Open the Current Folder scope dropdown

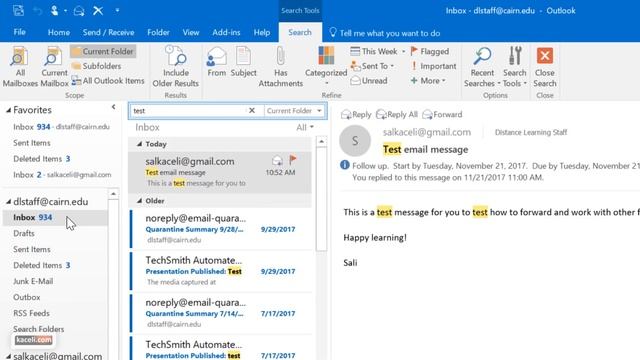[294, 111]
